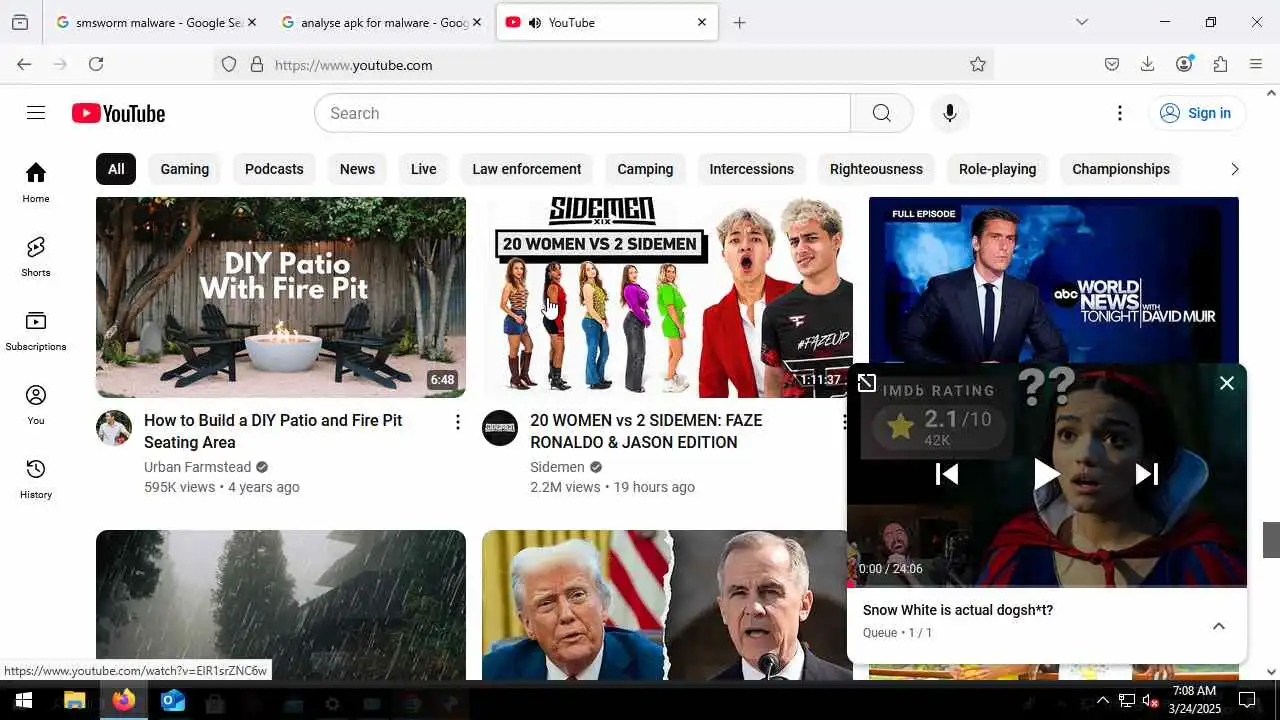Select the Righteousness filter chip
Screen dimensions: 1280x720
click(x=876, y=169)
